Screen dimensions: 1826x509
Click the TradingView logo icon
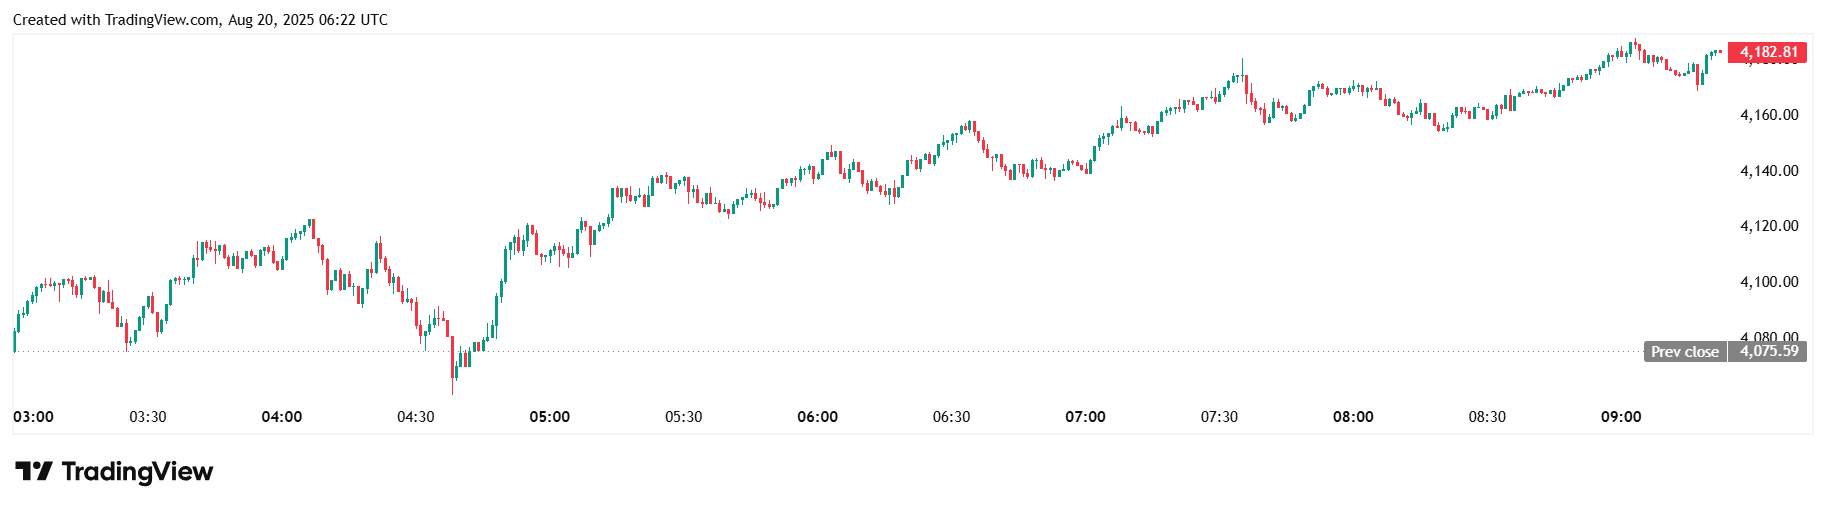[33, 471]
